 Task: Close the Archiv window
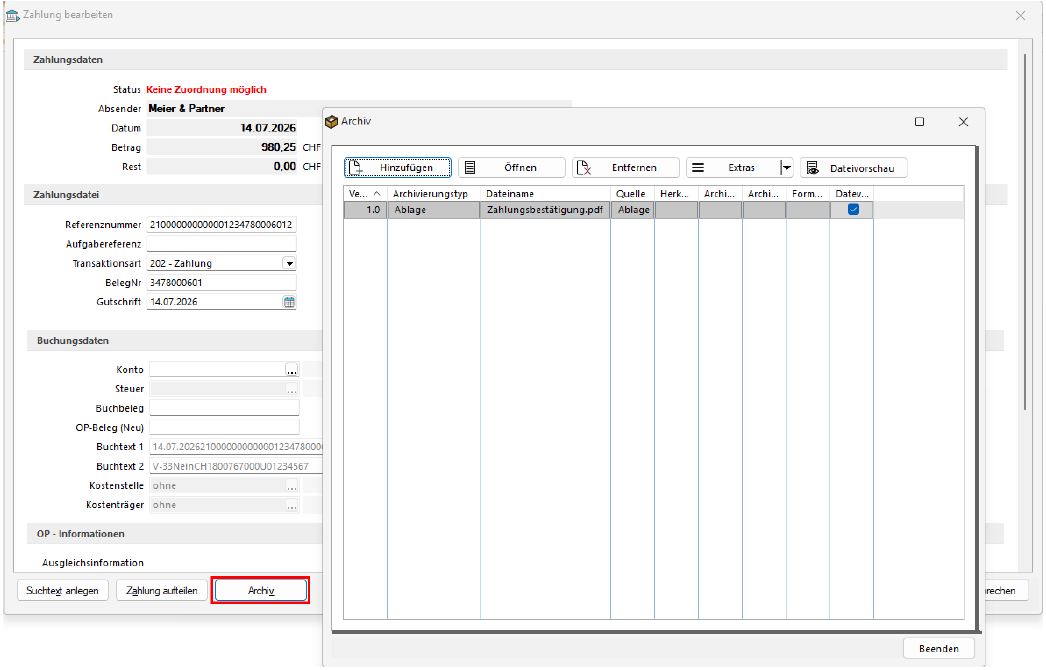click(963, 121)
